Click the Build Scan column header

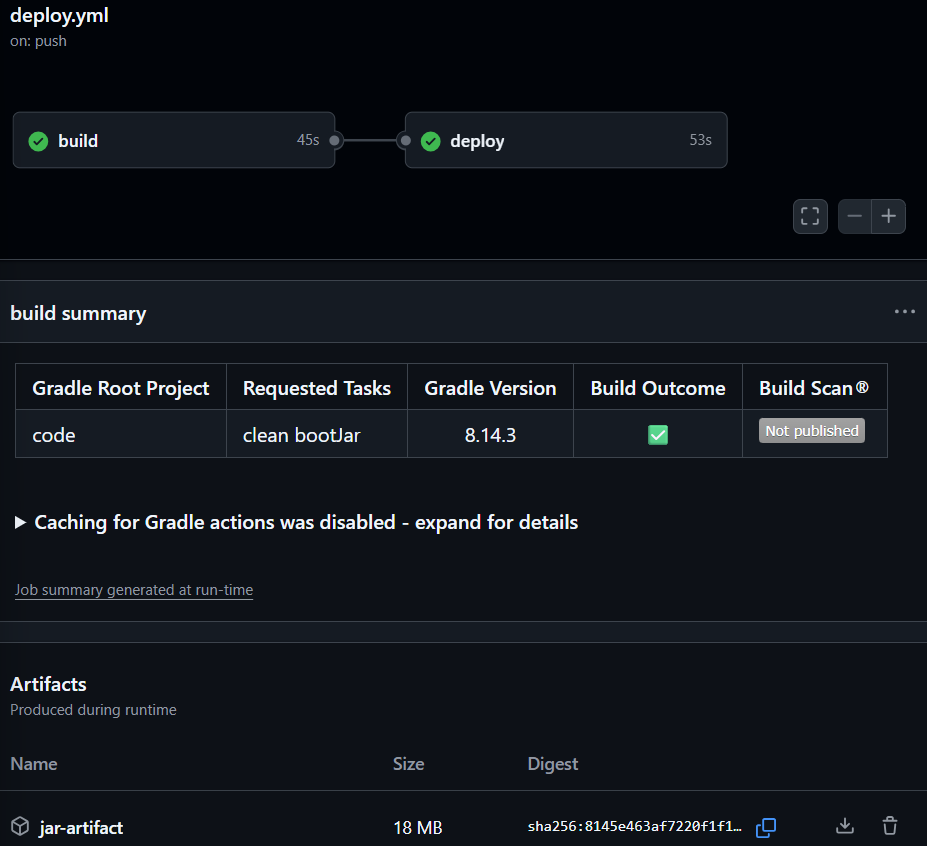click(814, 388)
